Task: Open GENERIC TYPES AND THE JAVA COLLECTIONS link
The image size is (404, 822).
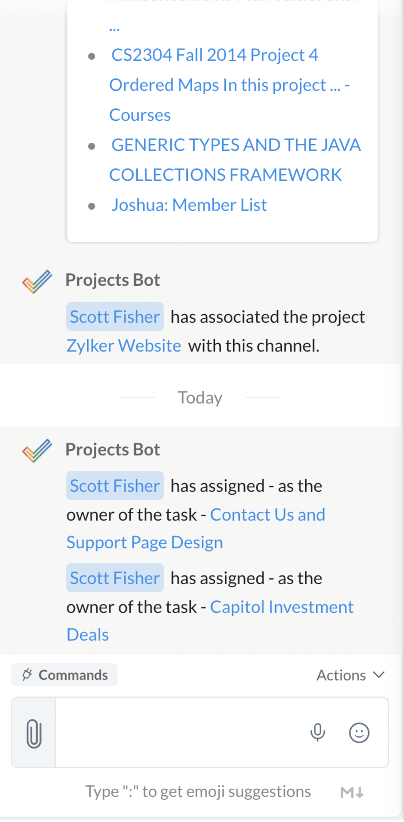Action: click(x=235, y=160)
